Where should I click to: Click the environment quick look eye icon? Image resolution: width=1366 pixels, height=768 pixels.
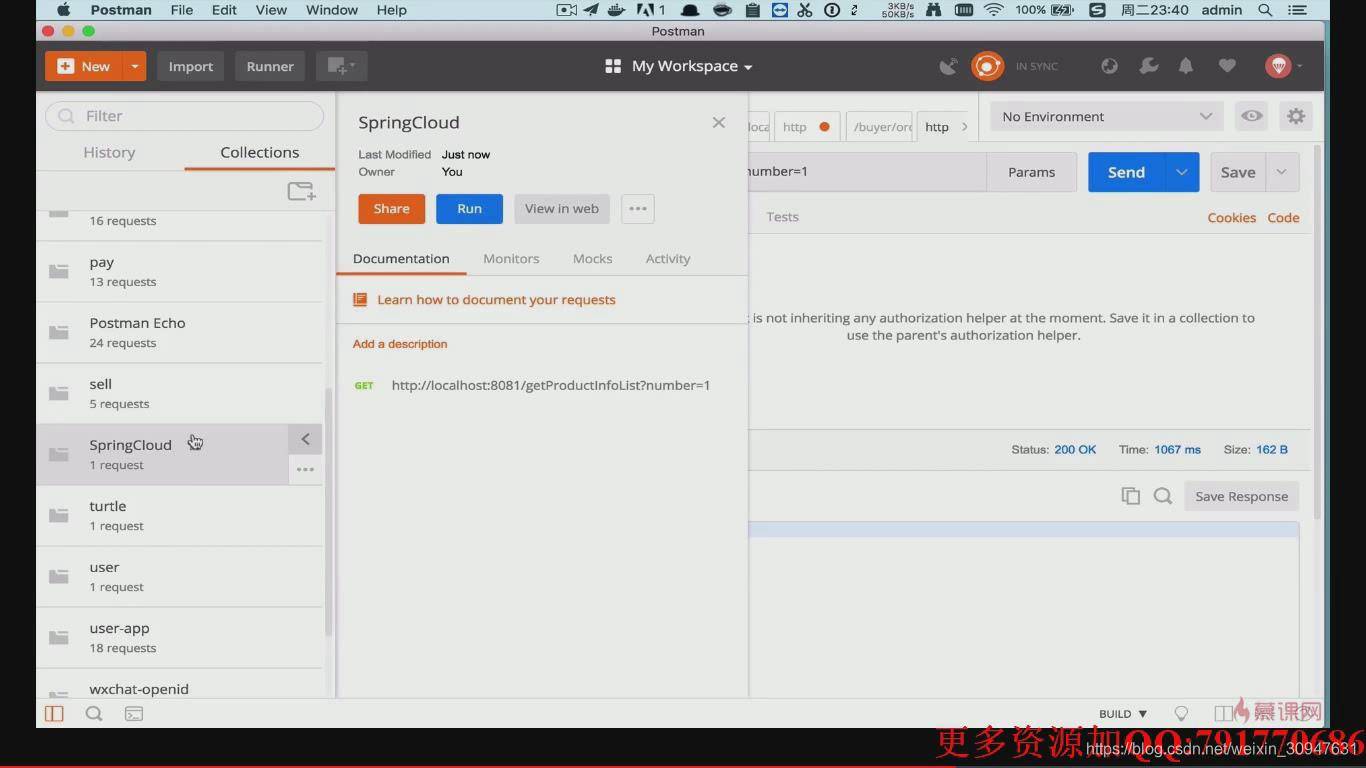pyautogui.click(x=1251, y=116)
